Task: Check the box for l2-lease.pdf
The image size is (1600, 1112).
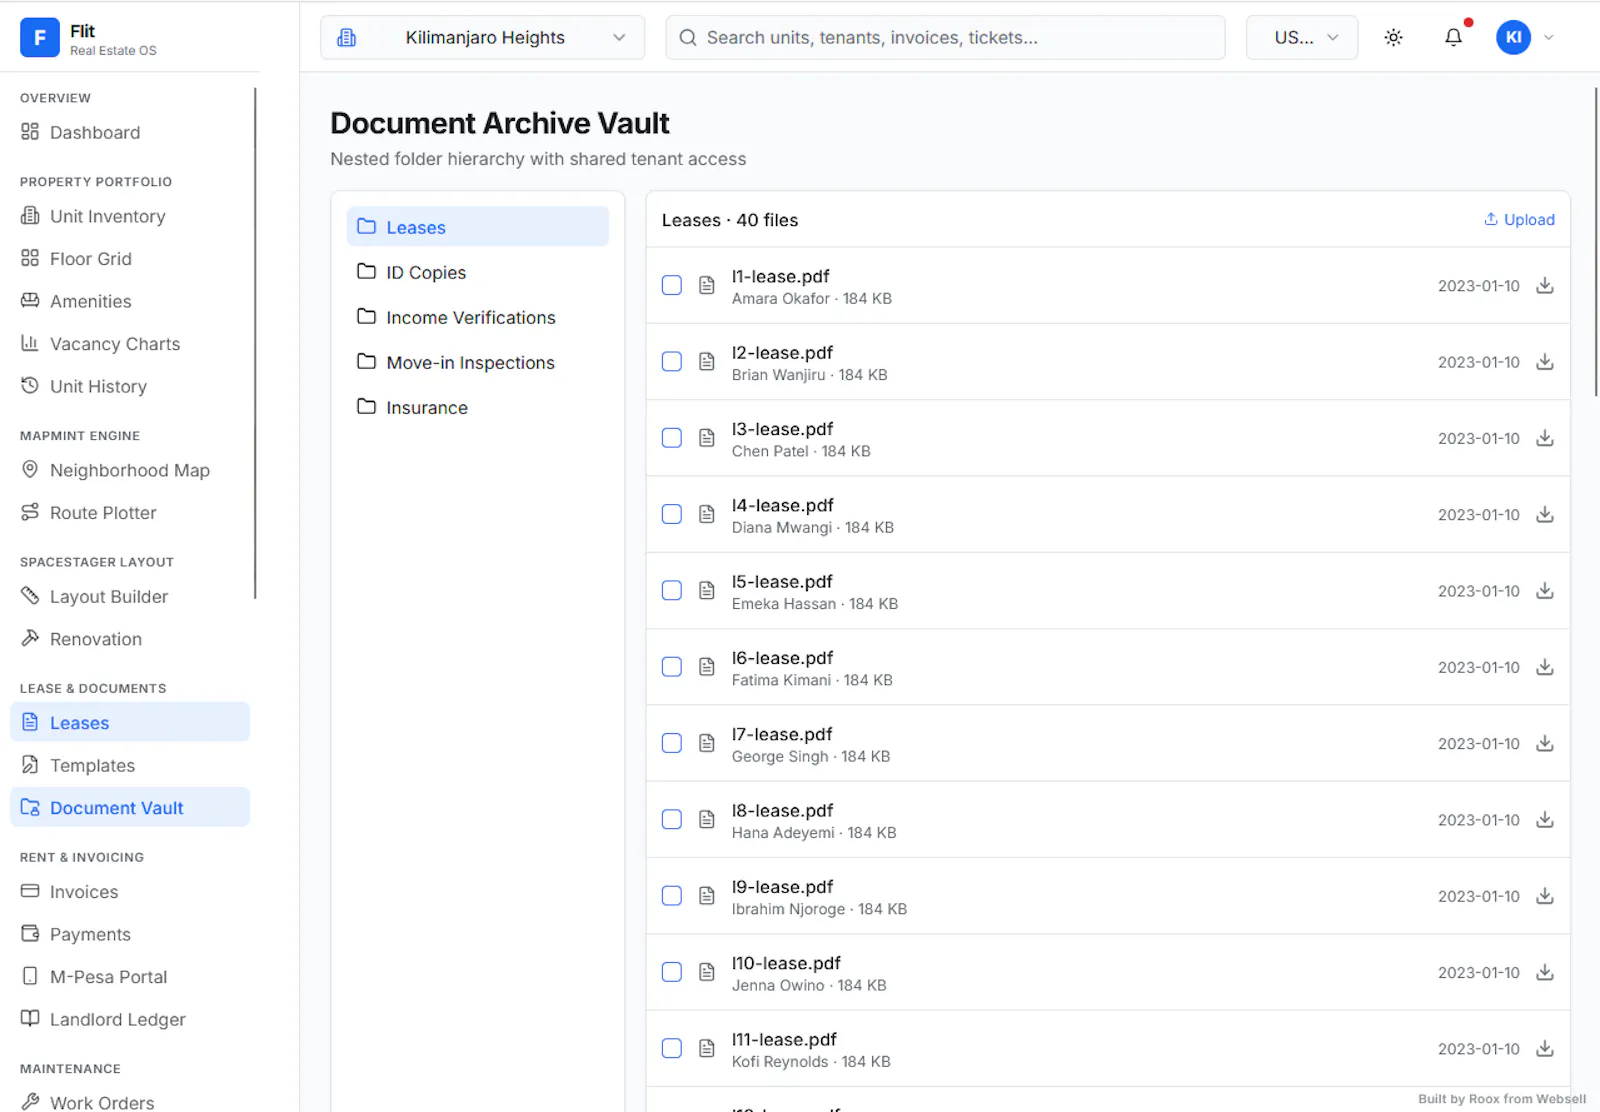Action: pos(672,362)
